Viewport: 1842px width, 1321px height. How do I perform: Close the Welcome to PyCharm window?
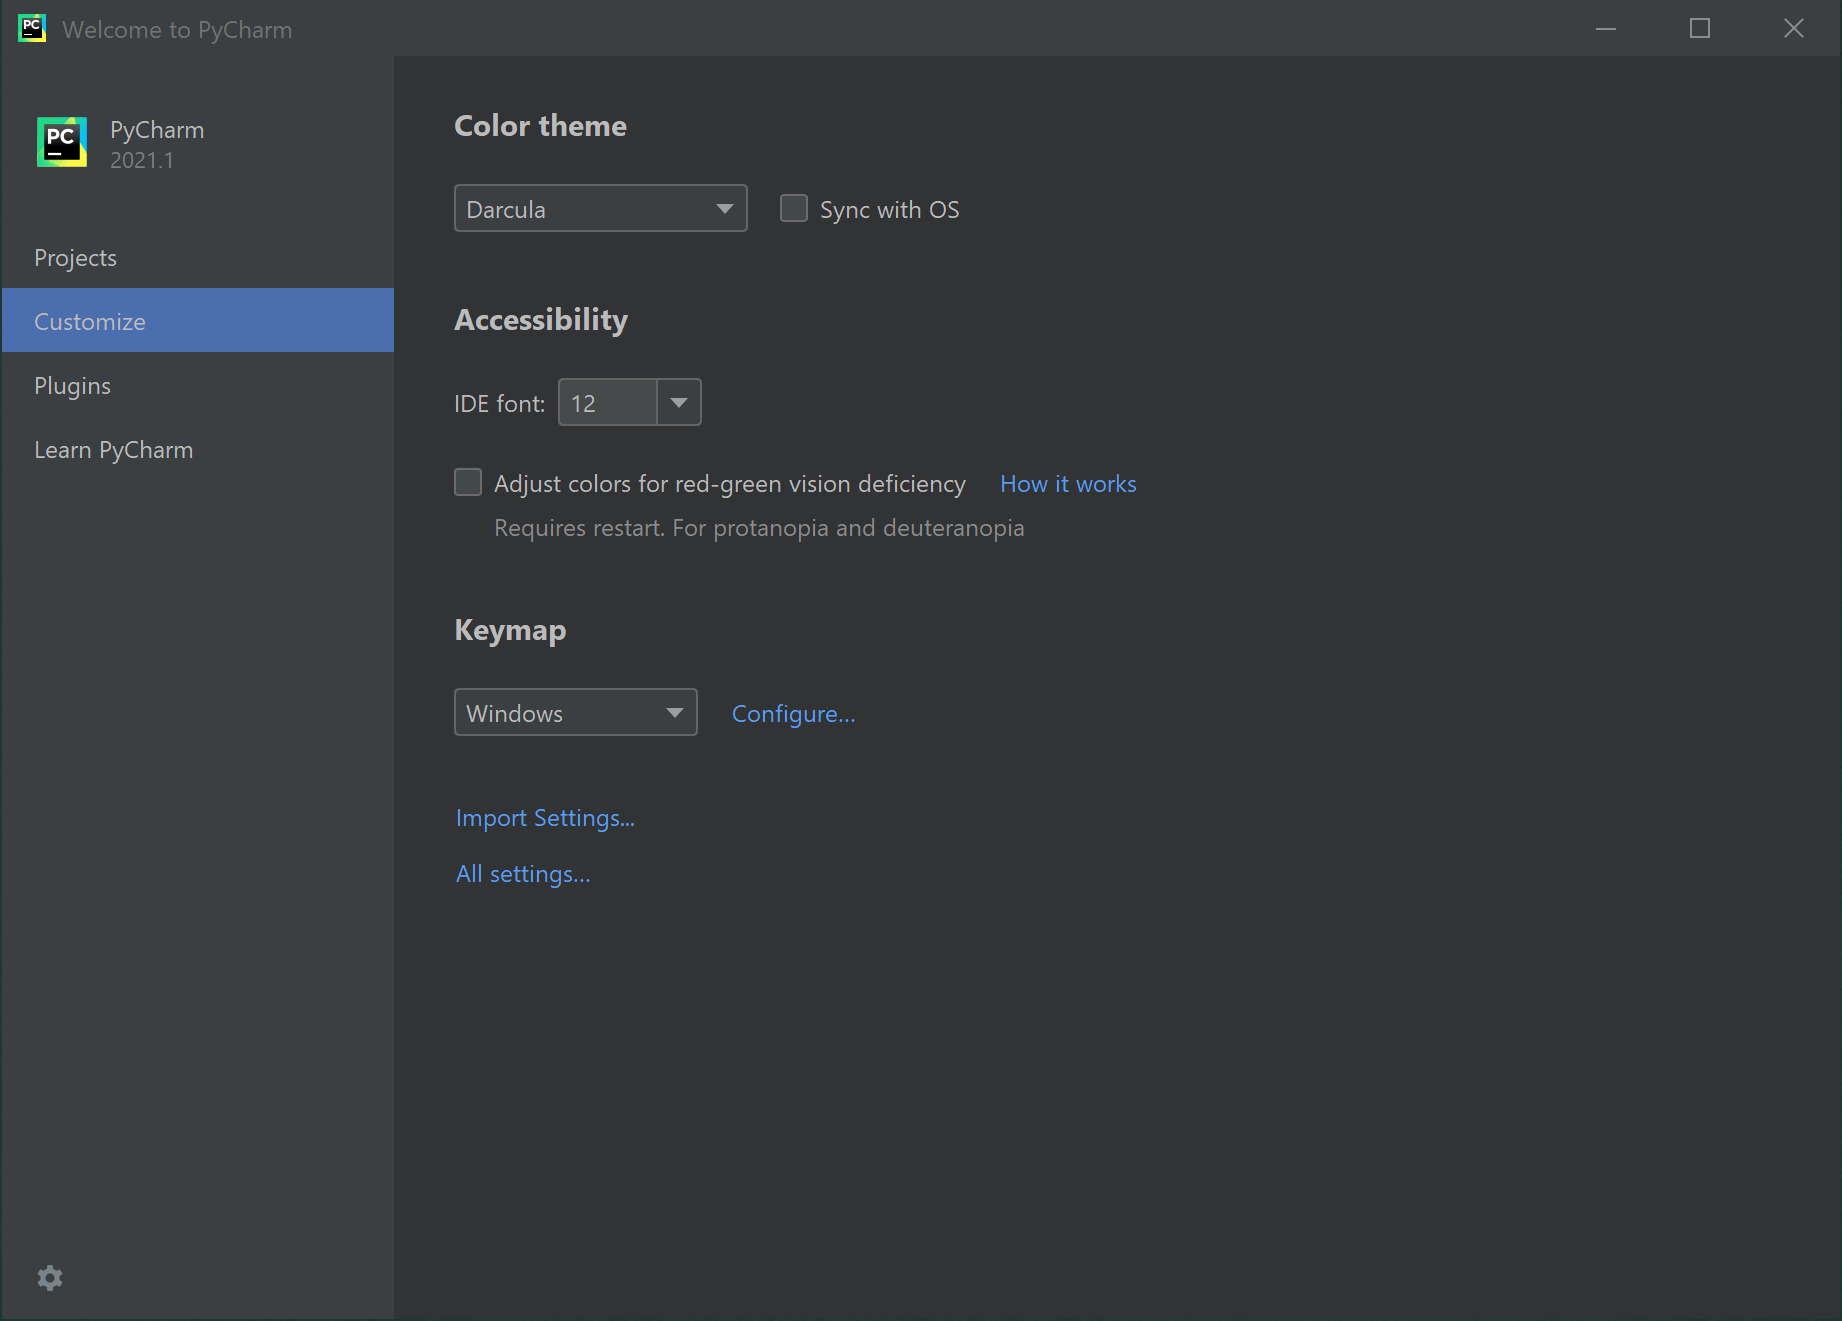1794,28
